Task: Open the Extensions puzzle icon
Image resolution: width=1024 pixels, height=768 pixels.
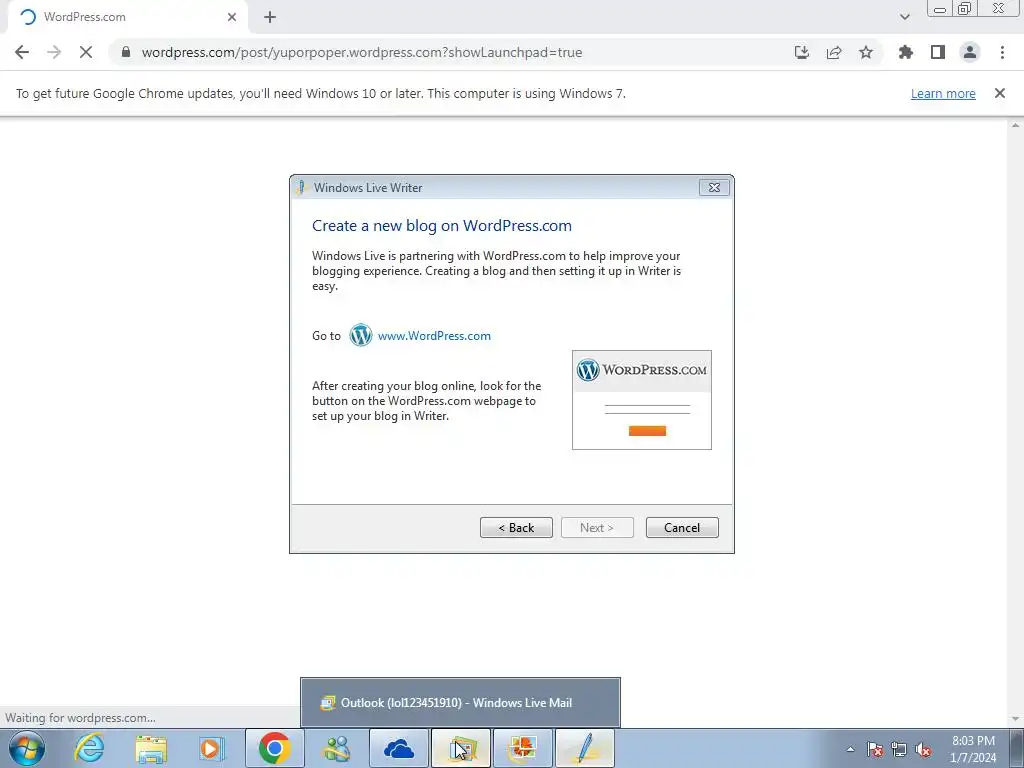Action: tap(906, 52)
